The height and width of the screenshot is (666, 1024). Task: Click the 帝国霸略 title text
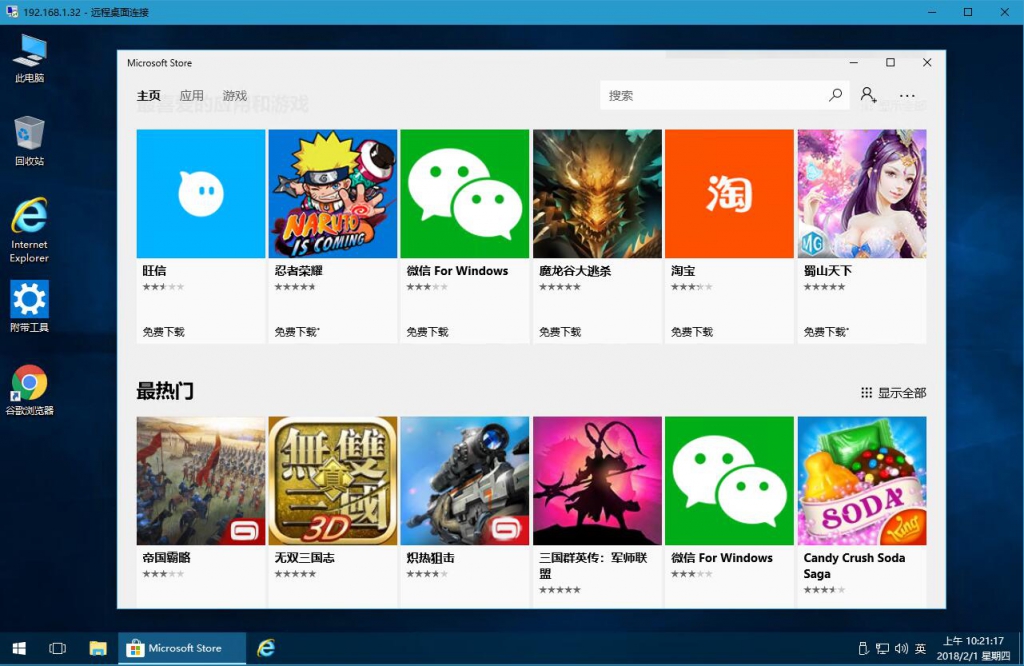167,558
